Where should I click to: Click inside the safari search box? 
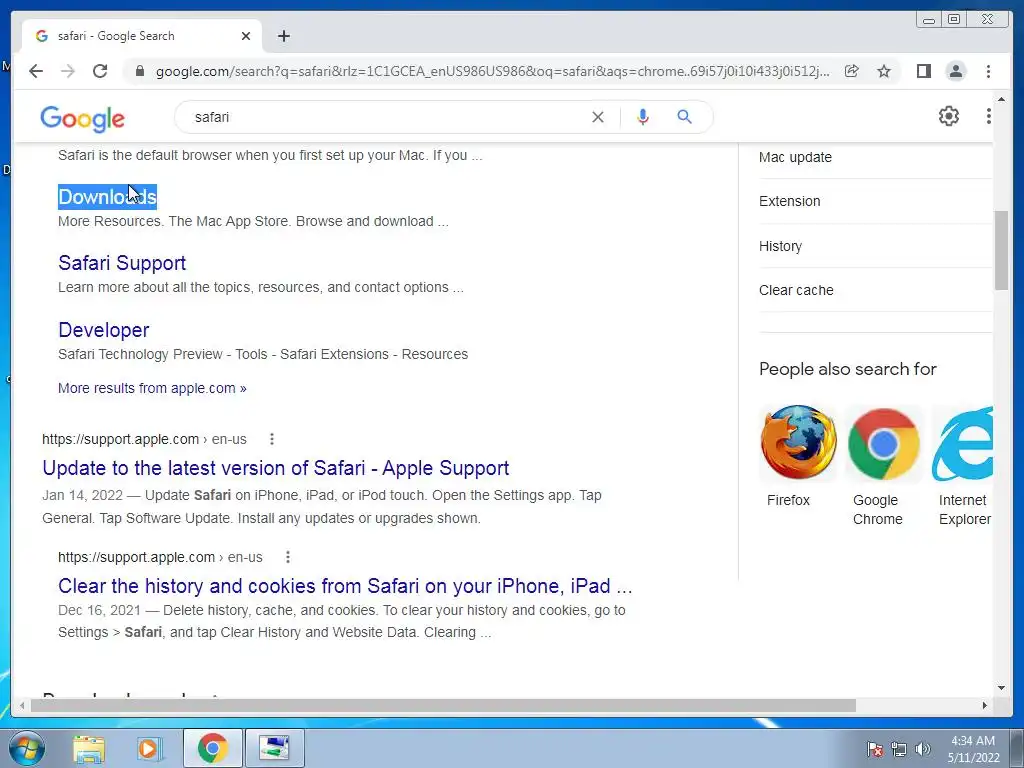click(x=385, y=117)
